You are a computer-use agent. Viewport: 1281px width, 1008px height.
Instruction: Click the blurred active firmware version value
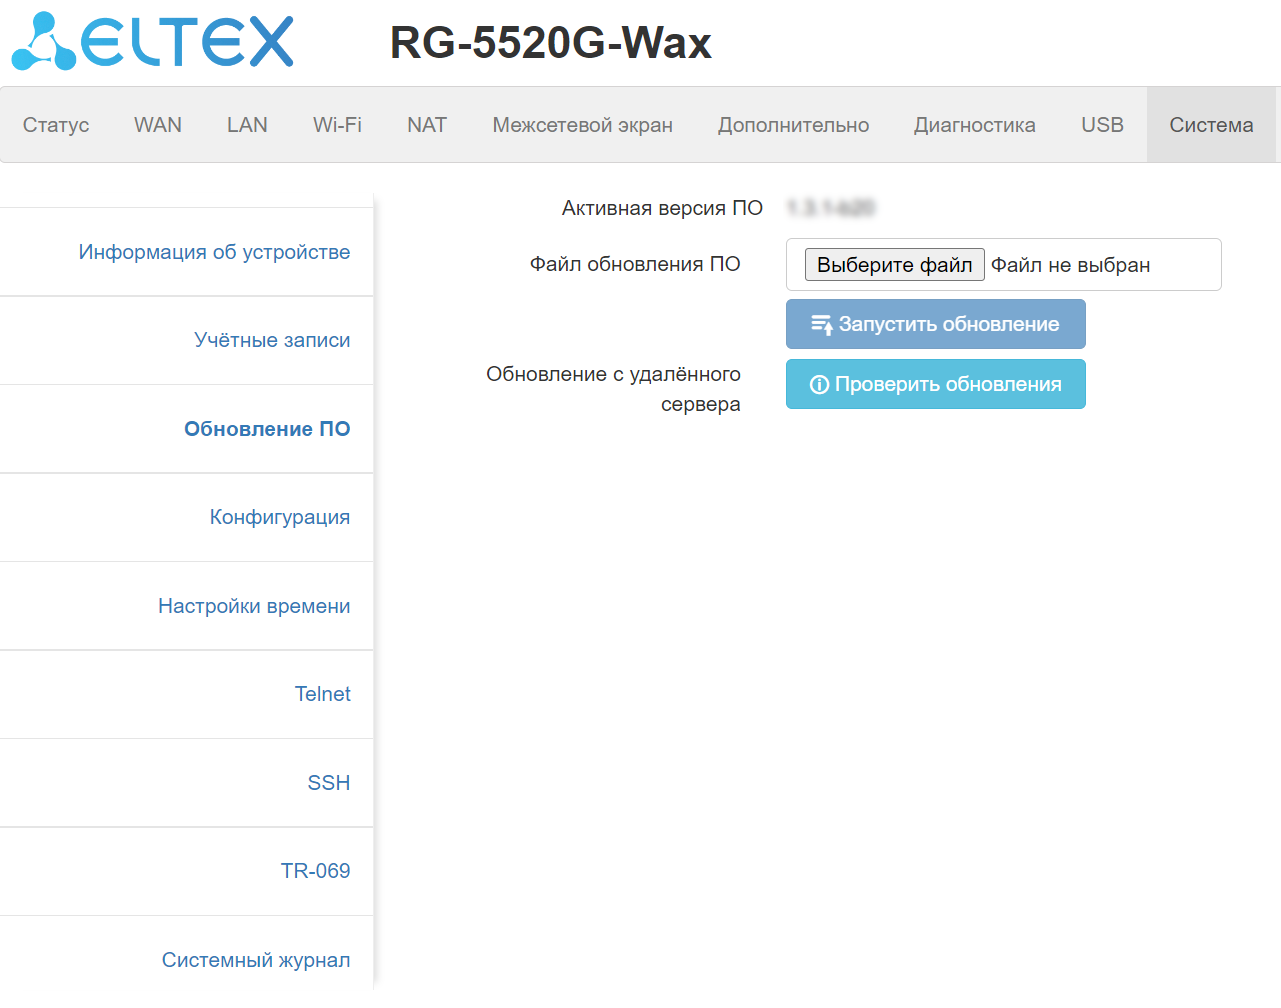[x=831, y=208]
